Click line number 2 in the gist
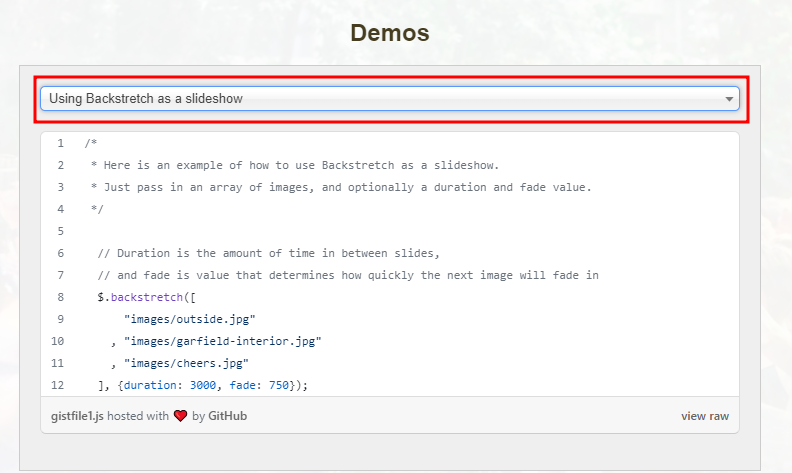This screenshot has height=473, width=792. pos(60,165)
